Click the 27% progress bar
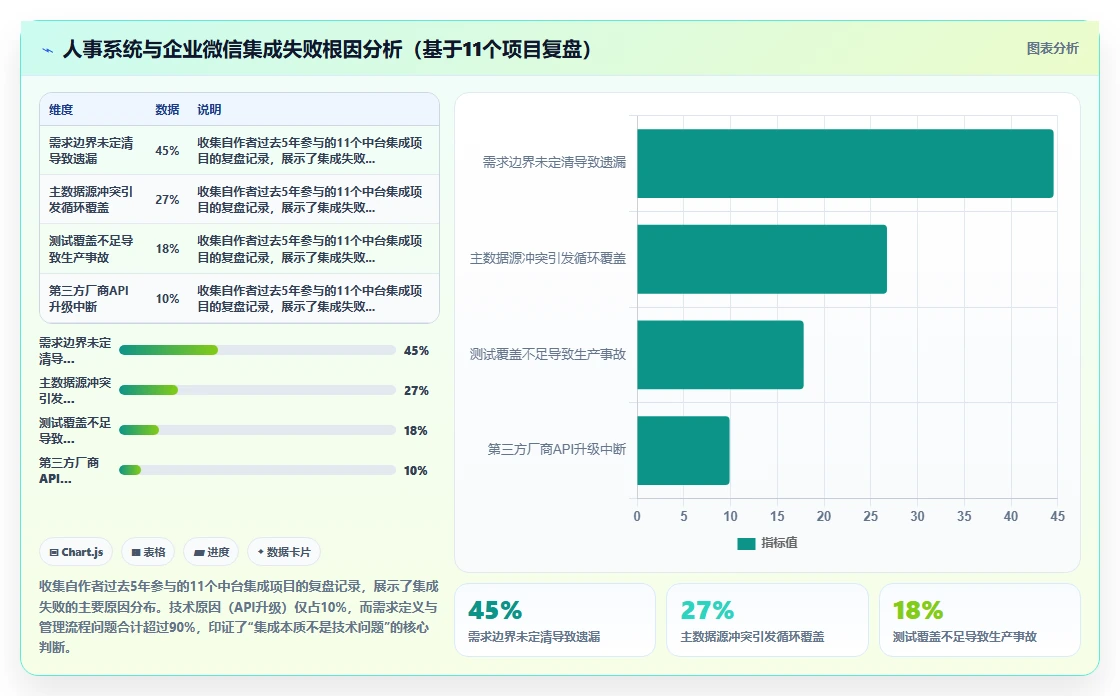The image size is (1120, 696). point(257,390)
